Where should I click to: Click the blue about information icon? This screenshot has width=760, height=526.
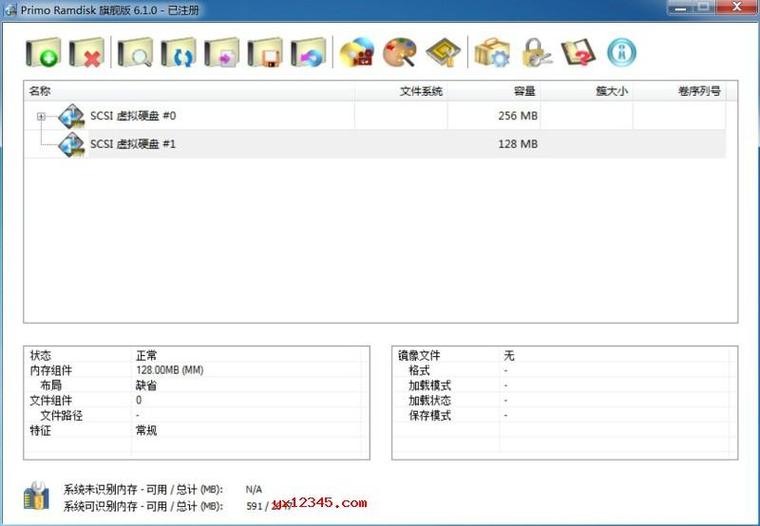621,52
